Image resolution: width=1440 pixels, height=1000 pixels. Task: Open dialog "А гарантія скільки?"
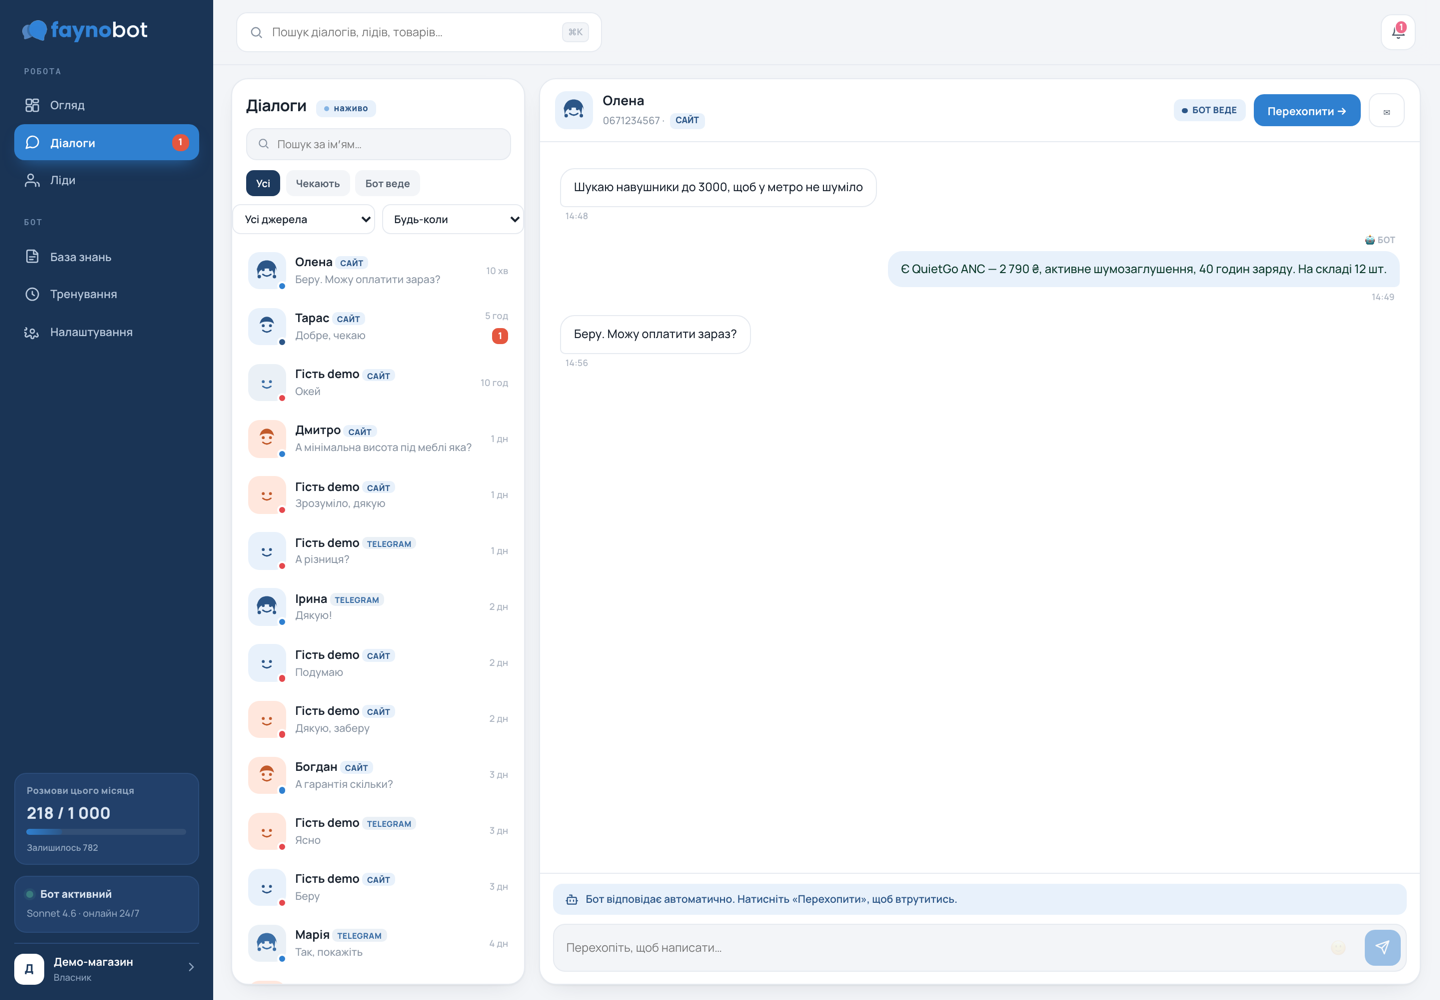[378, 775]
